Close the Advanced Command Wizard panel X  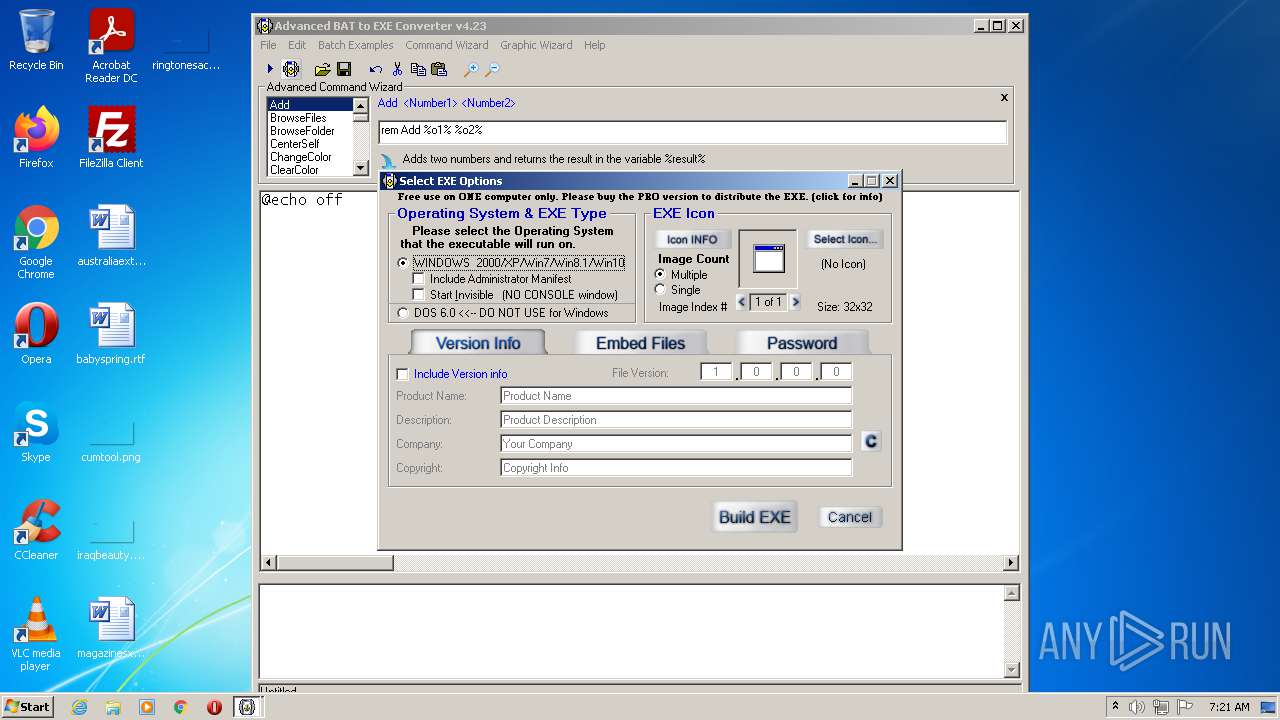coord(1004,98)
